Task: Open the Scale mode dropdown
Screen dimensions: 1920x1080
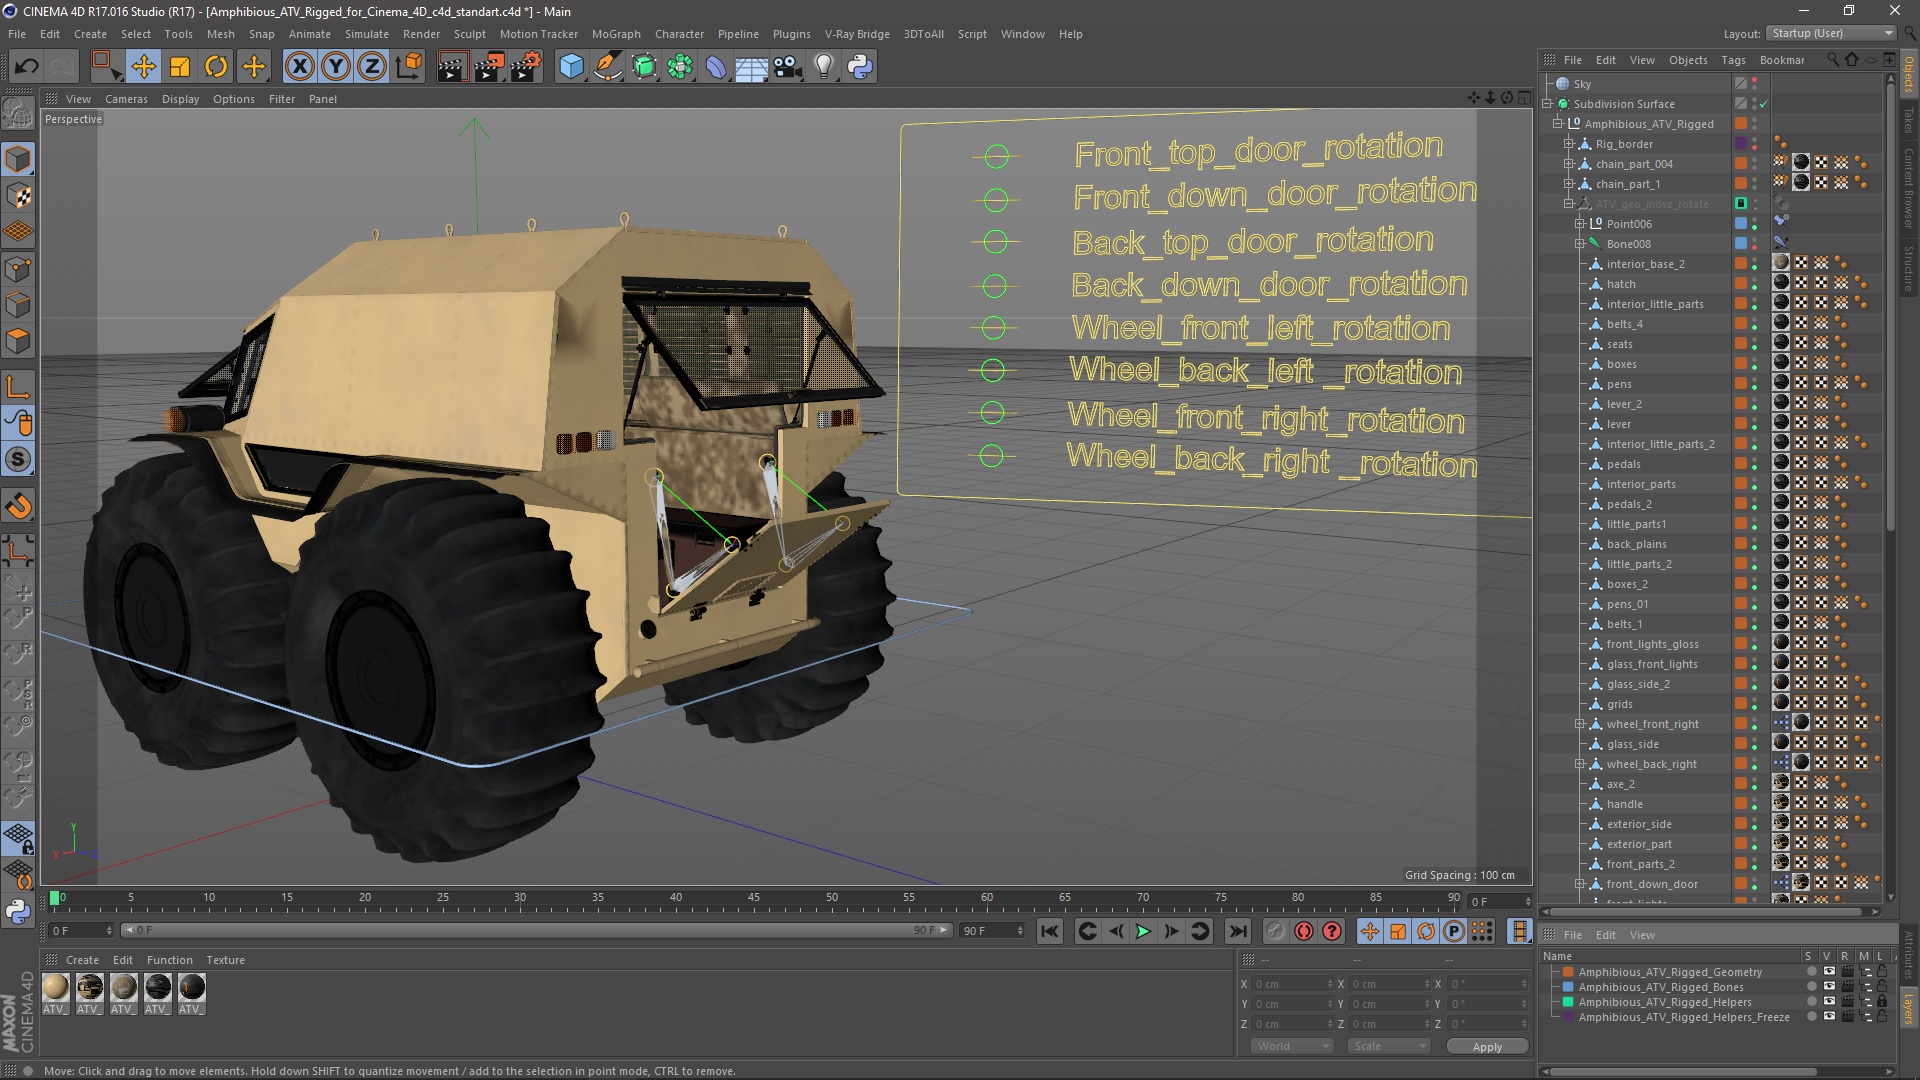Action: click(1388, 1046)
